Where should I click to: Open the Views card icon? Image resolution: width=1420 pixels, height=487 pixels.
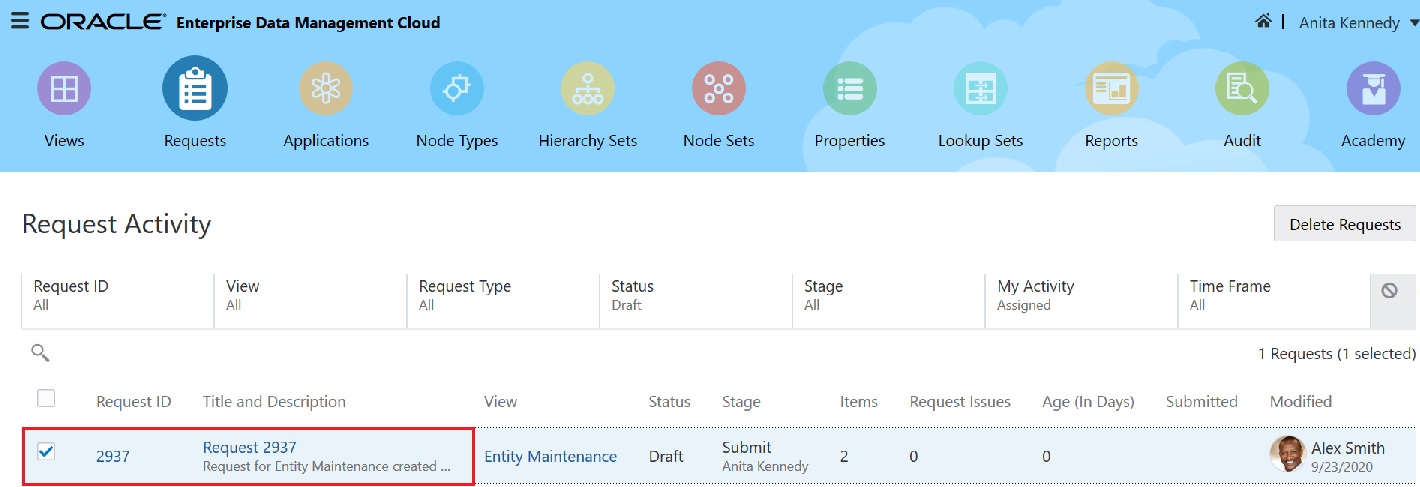64,89
